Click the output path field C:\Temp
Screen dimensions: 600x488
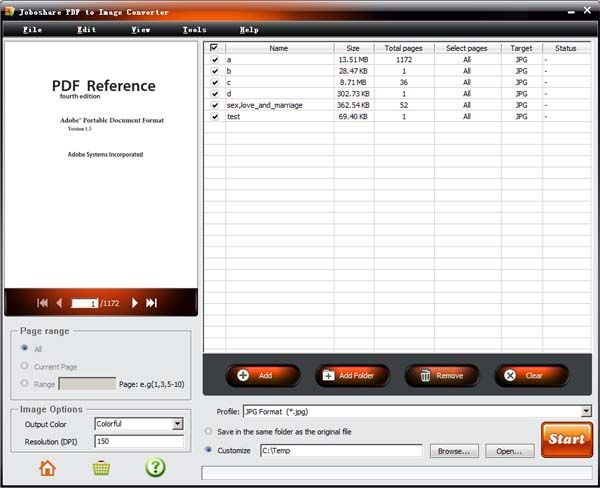tap(341, 450)
